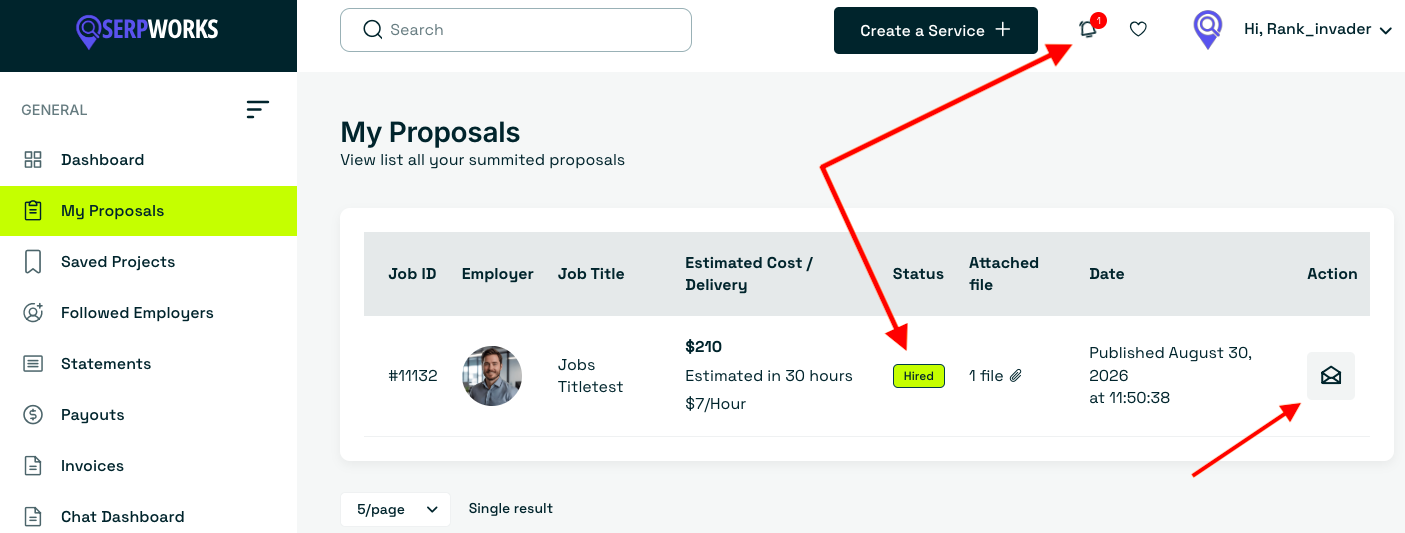Click the Payouts dollar icon
This screenshot has width=1405, height=533.
33,415
